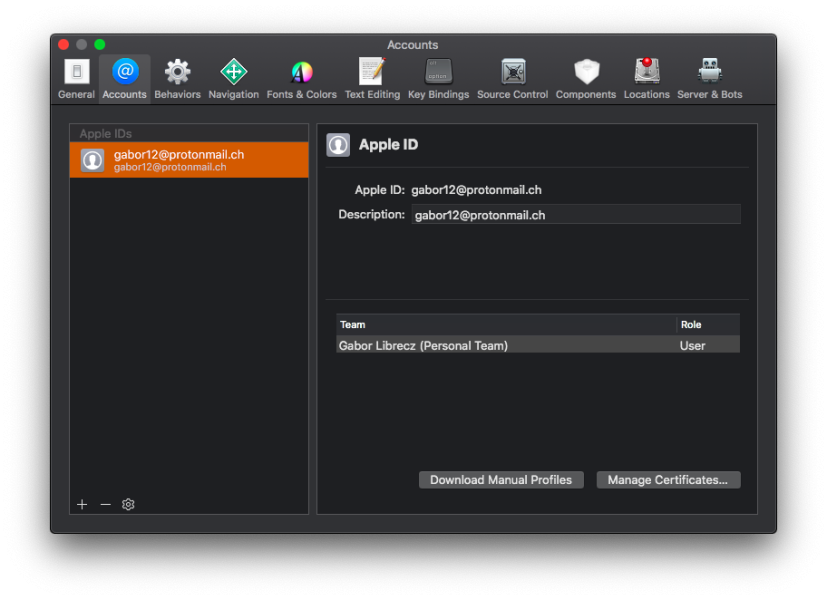Open Source Control preferences

click(x=512, y=79)
